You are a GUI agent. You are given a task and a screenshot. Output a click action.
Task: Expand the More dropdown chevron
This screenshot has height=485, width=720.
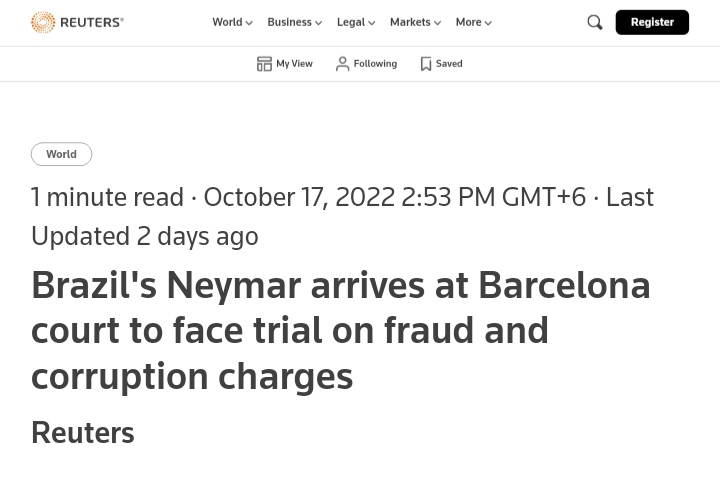coord(488,23)
